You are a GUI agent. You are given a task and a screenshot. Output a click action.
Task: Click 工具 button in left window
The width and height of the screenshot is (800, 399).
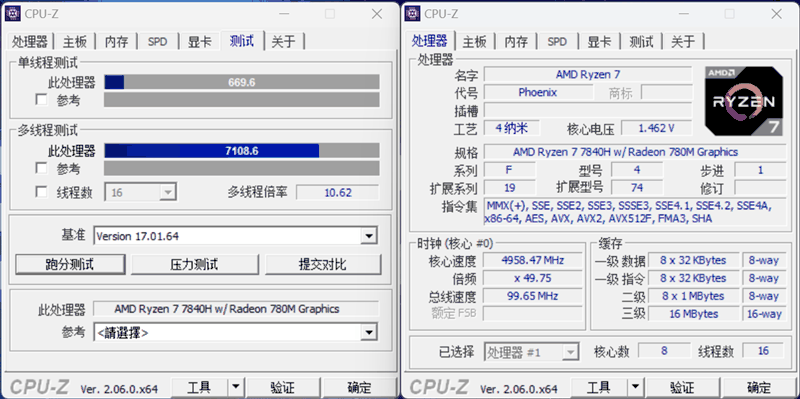coord(199,387)
